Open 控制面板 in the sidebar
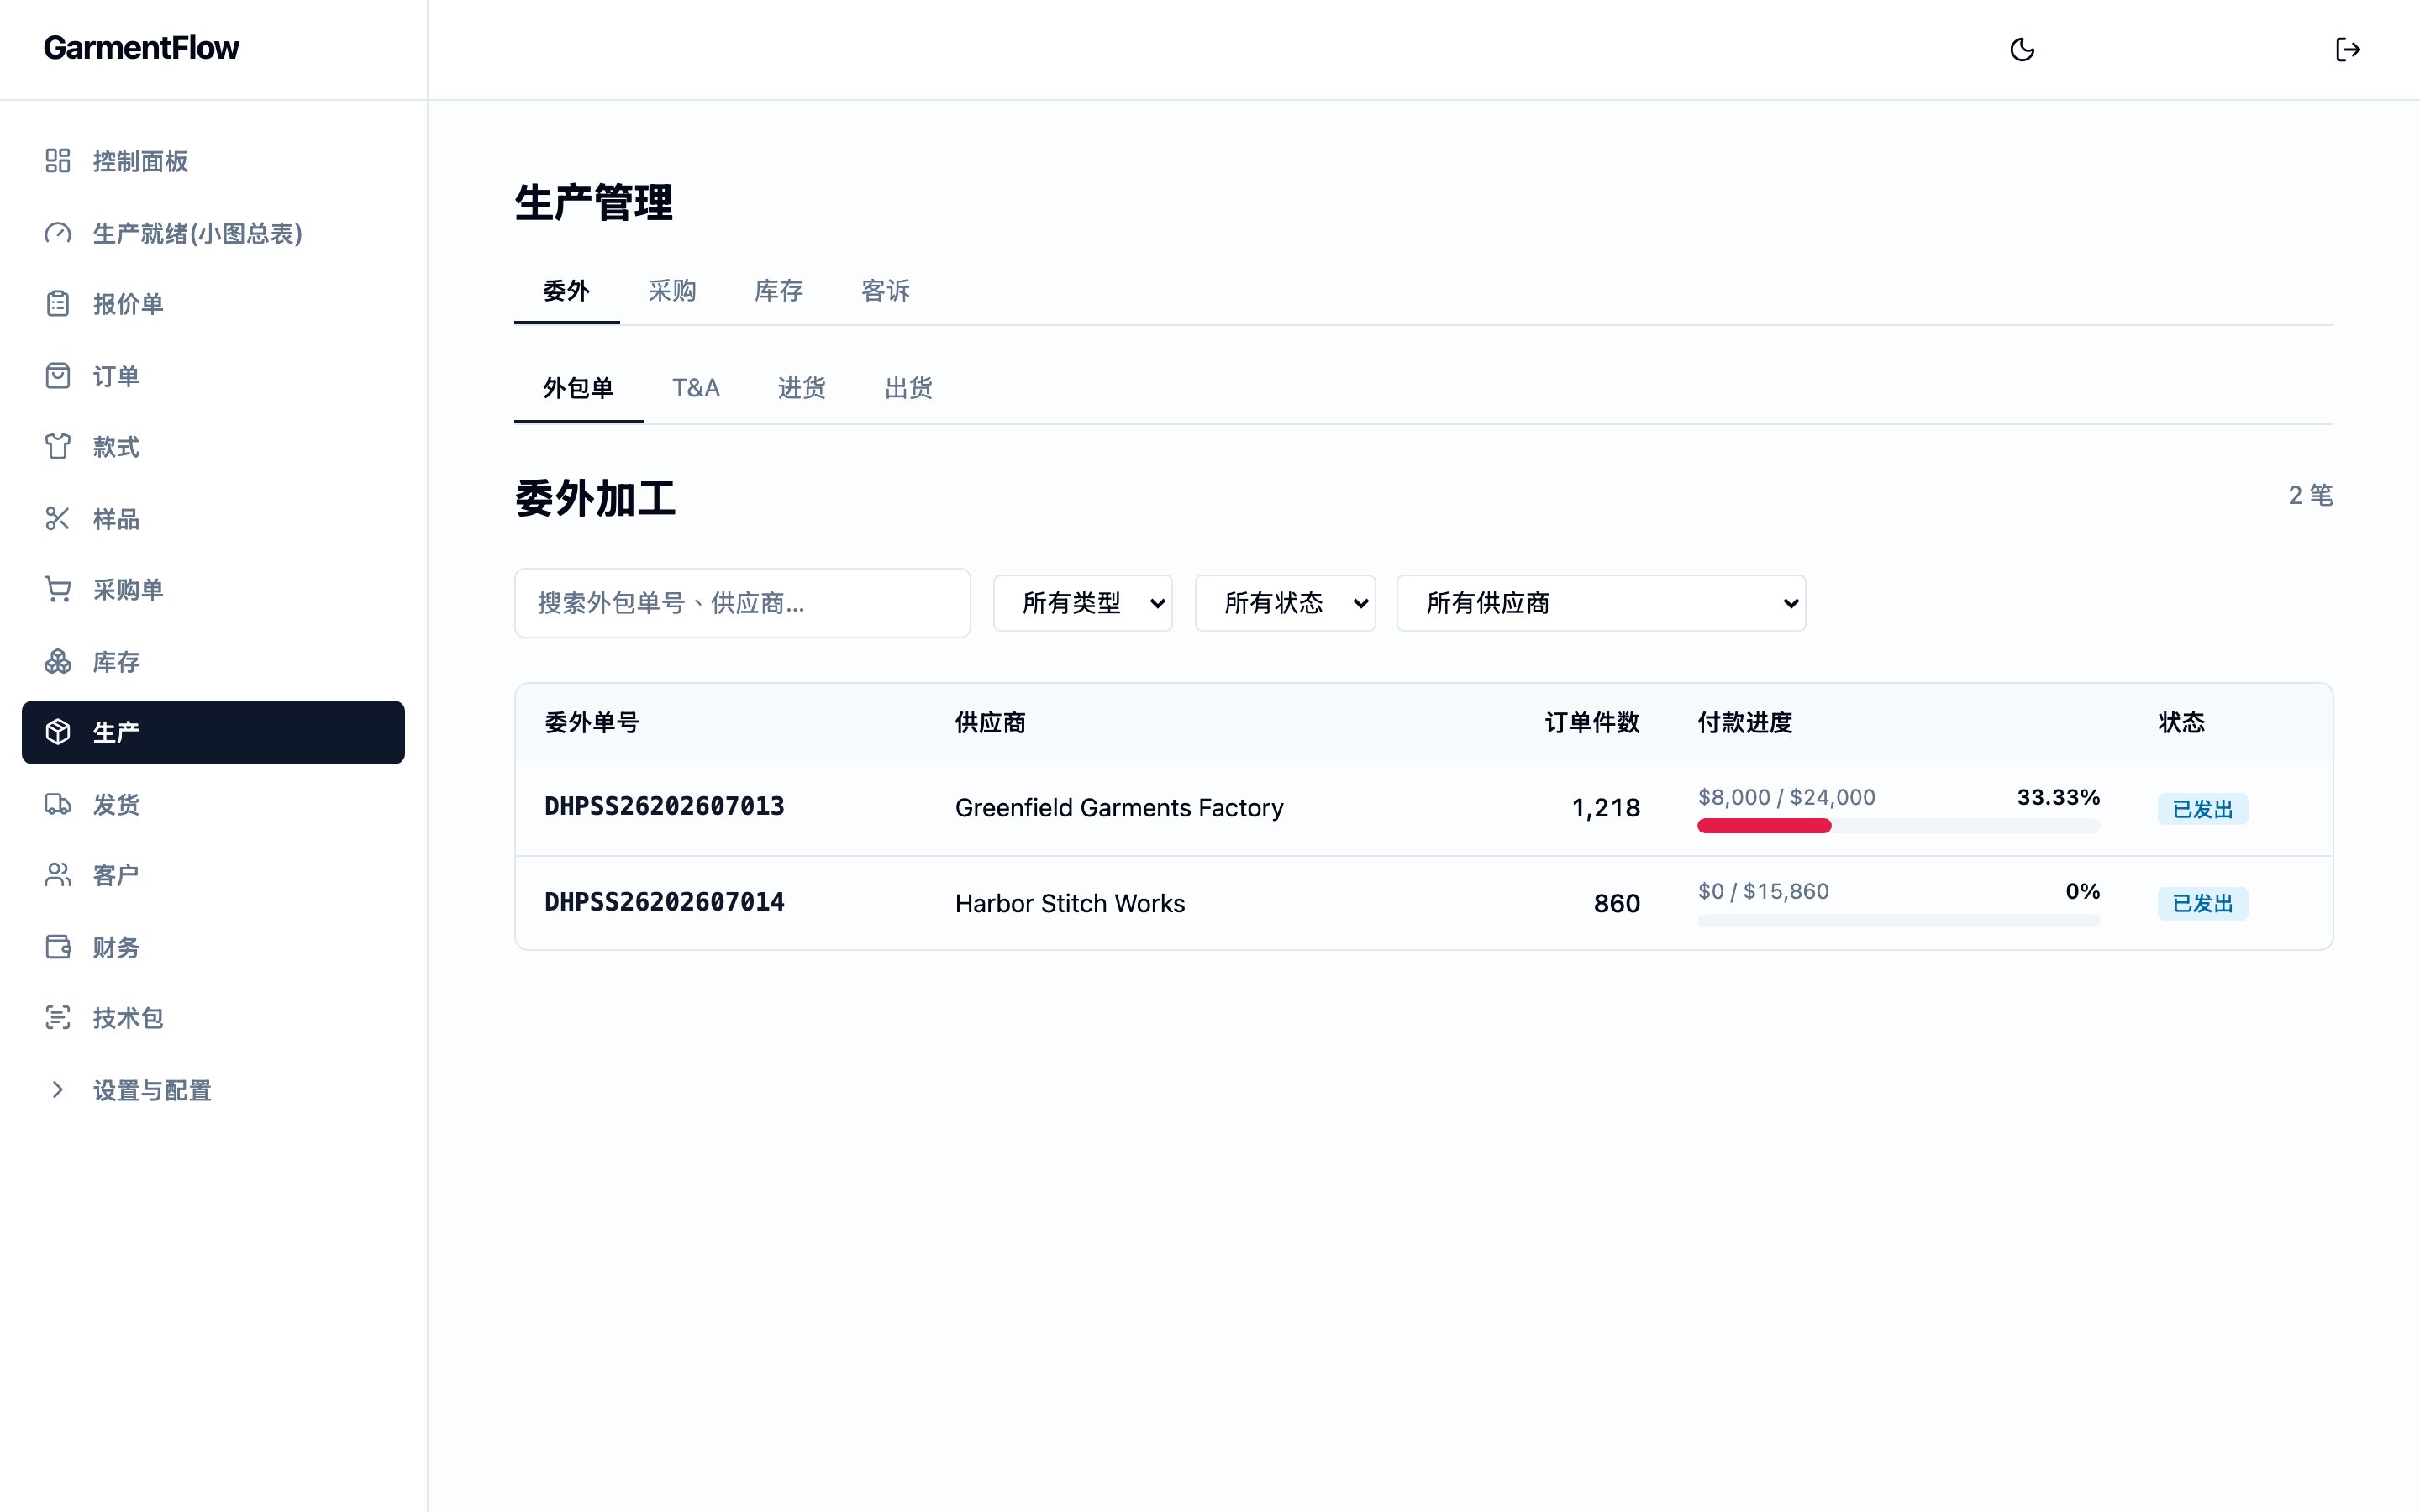2420x1512 pixels. [x=213, y=161]
